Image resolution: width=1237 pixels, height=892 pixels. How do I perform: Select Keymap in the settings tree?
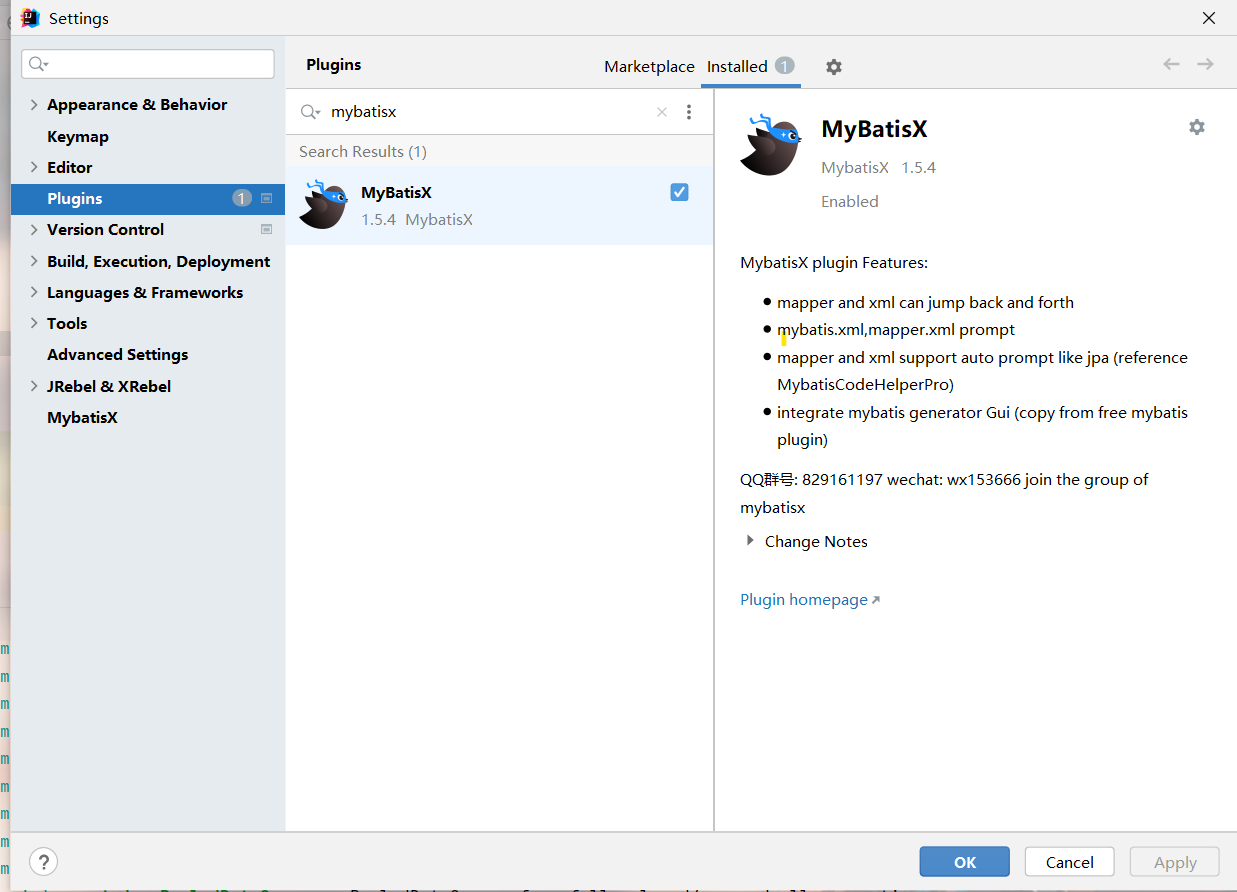[78, 136]
